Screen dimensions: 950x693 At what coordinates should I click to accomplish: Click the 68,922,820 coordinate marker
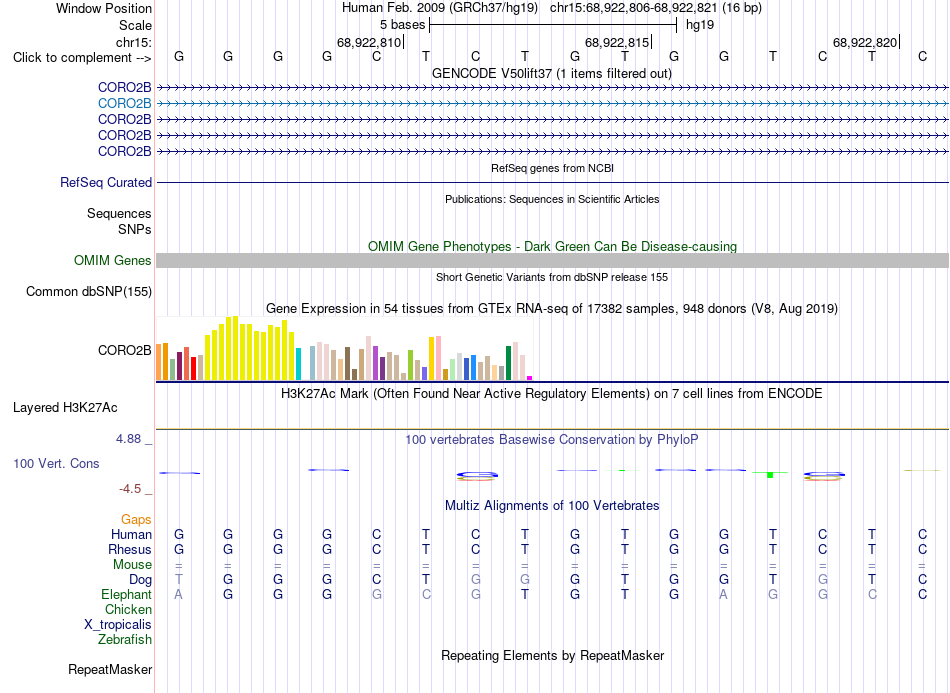coord(865,42)
